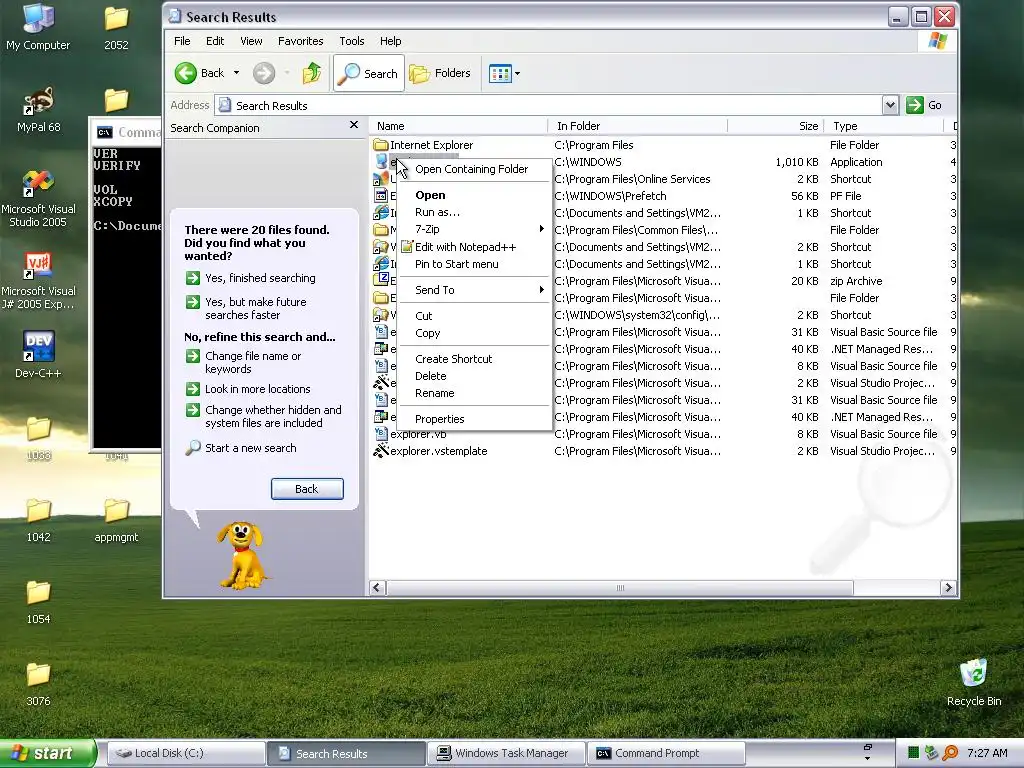
Task: Switch to Windows Task Manager taskbar button
Action: [x=505, y=754]
